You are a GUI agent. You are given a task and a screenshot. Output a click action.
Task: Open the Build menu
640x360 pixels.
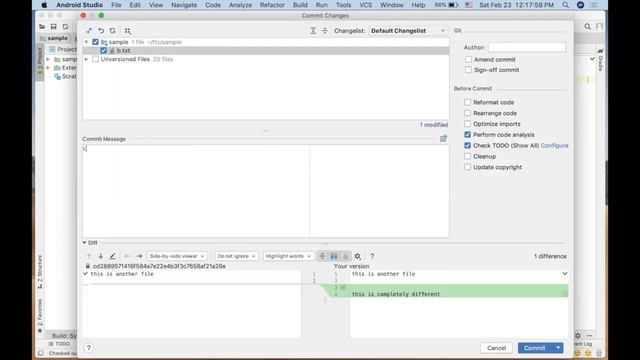tap(300, 5)
